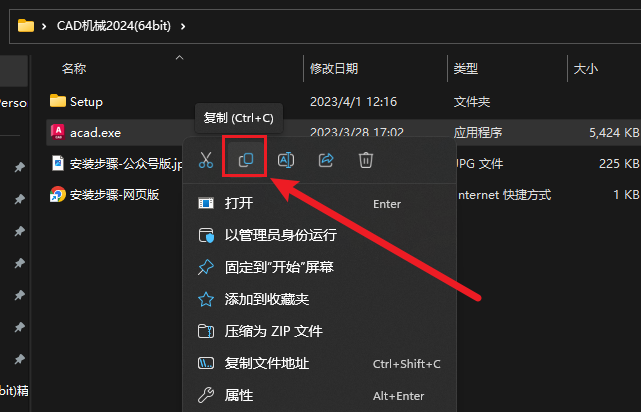Click the Cut scissors icon
The width and height of the screenshot is (641, 412).
click(x=206, y=160)
